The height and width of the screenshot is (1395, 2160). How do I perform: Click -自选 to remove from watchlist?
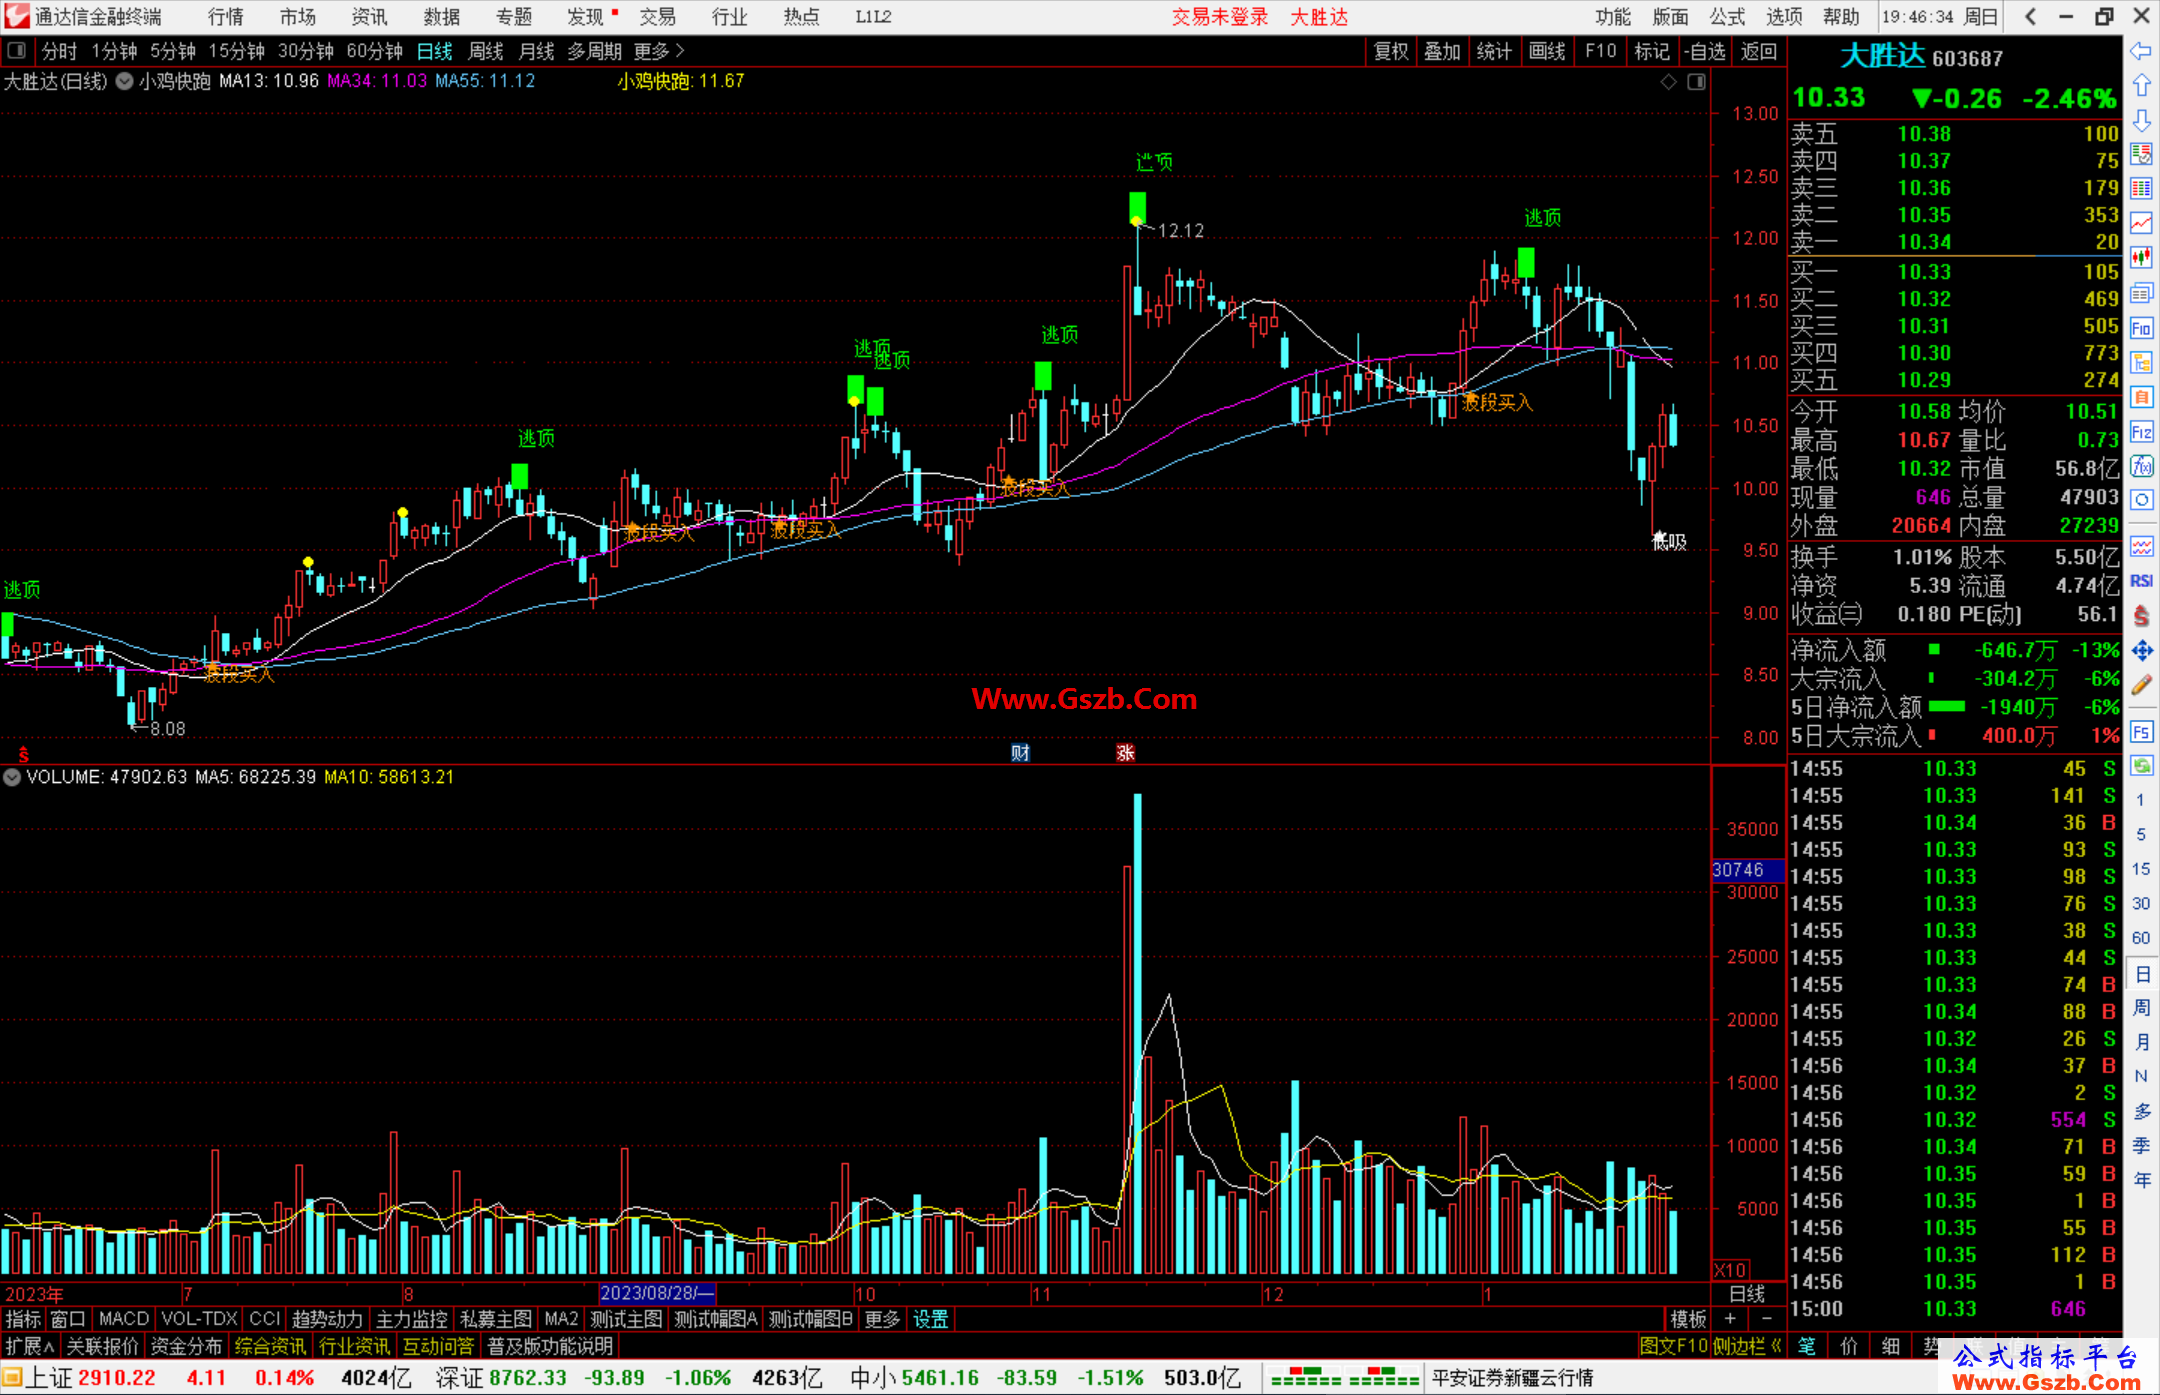coord(1705,51)
